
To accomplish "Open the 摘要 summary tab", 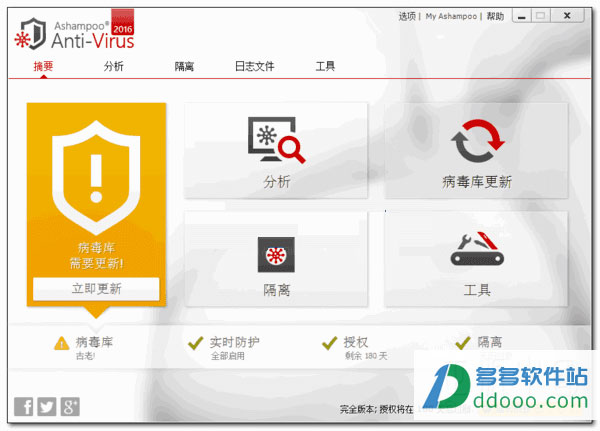I will 43,66.
